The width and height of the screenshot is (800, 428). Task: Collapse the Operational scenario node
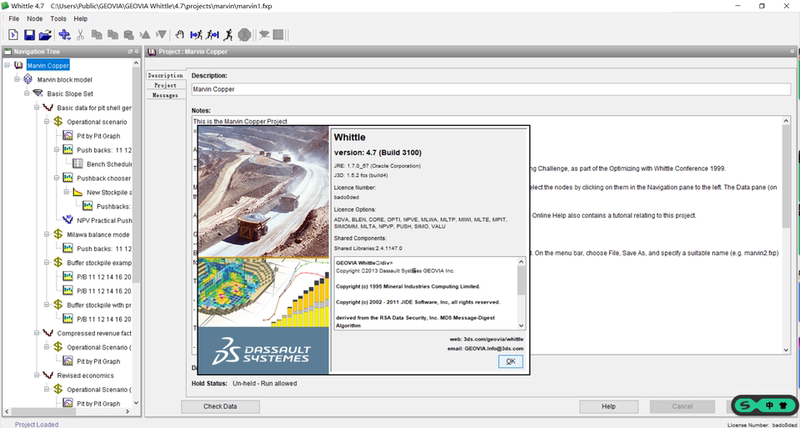pyautogui.click(x=46, y=121)
